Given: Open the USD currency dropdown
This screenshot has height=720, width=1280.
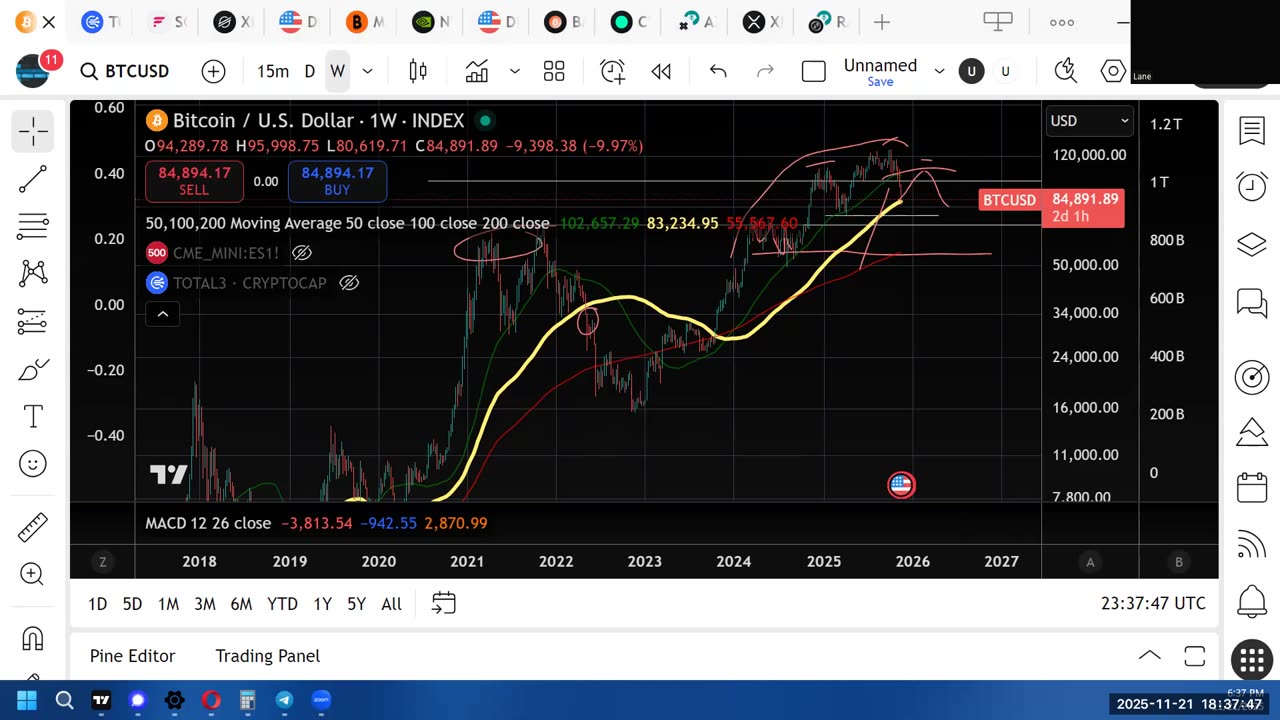Looking at the screenshot, I should coord(1089,121).
